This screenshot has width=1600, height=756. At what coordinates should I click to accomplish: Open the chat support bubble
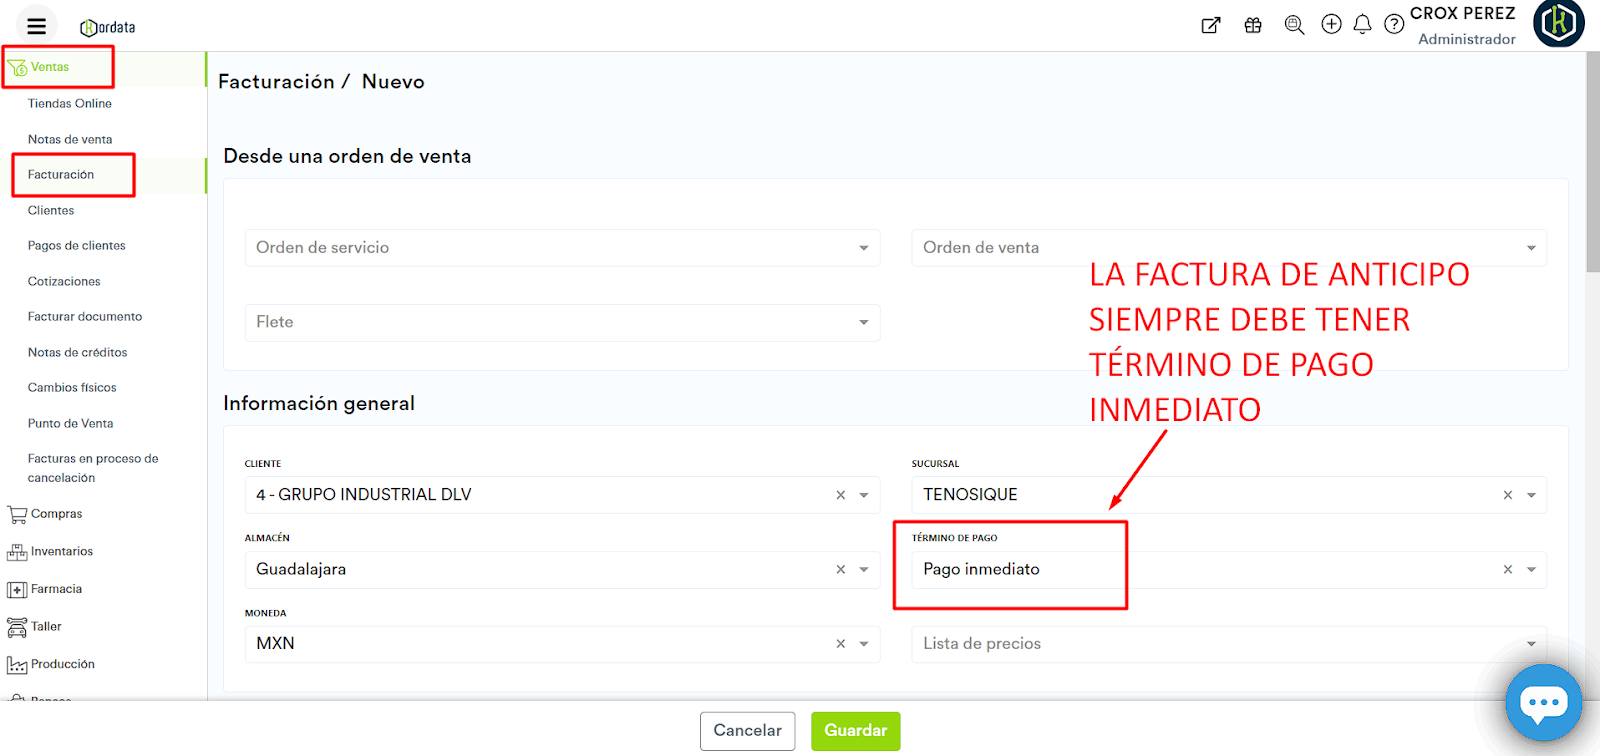[x=1543, y=703]
